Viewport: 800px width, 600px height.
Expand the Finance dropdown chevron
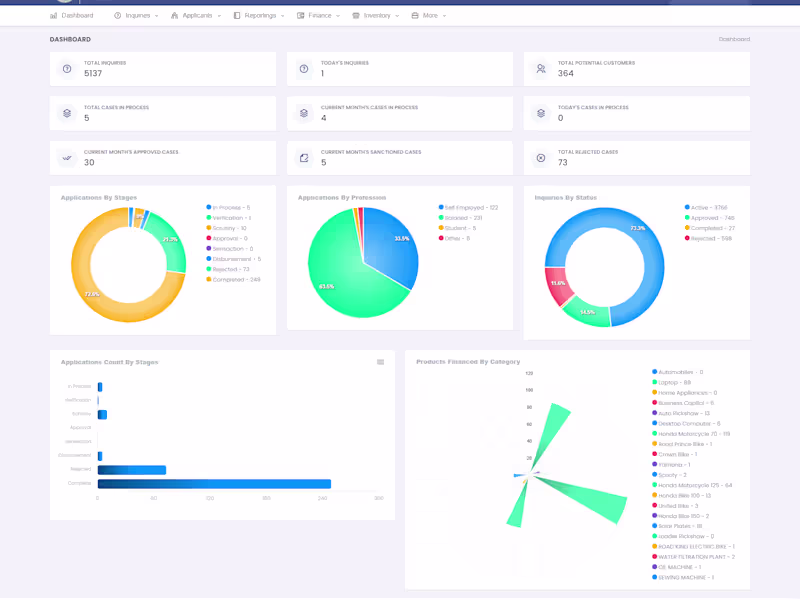338,16
